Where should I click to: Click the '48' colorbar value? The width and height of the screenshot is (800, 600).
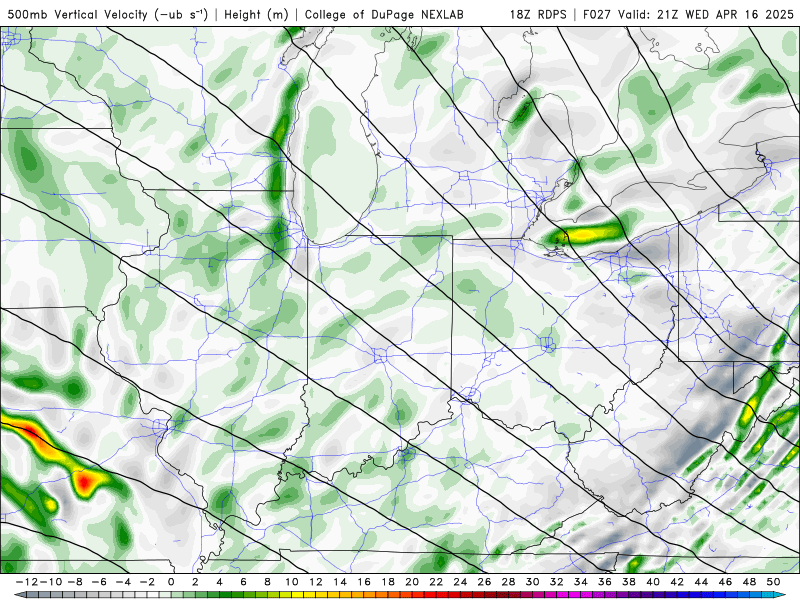tap(749, 582)
